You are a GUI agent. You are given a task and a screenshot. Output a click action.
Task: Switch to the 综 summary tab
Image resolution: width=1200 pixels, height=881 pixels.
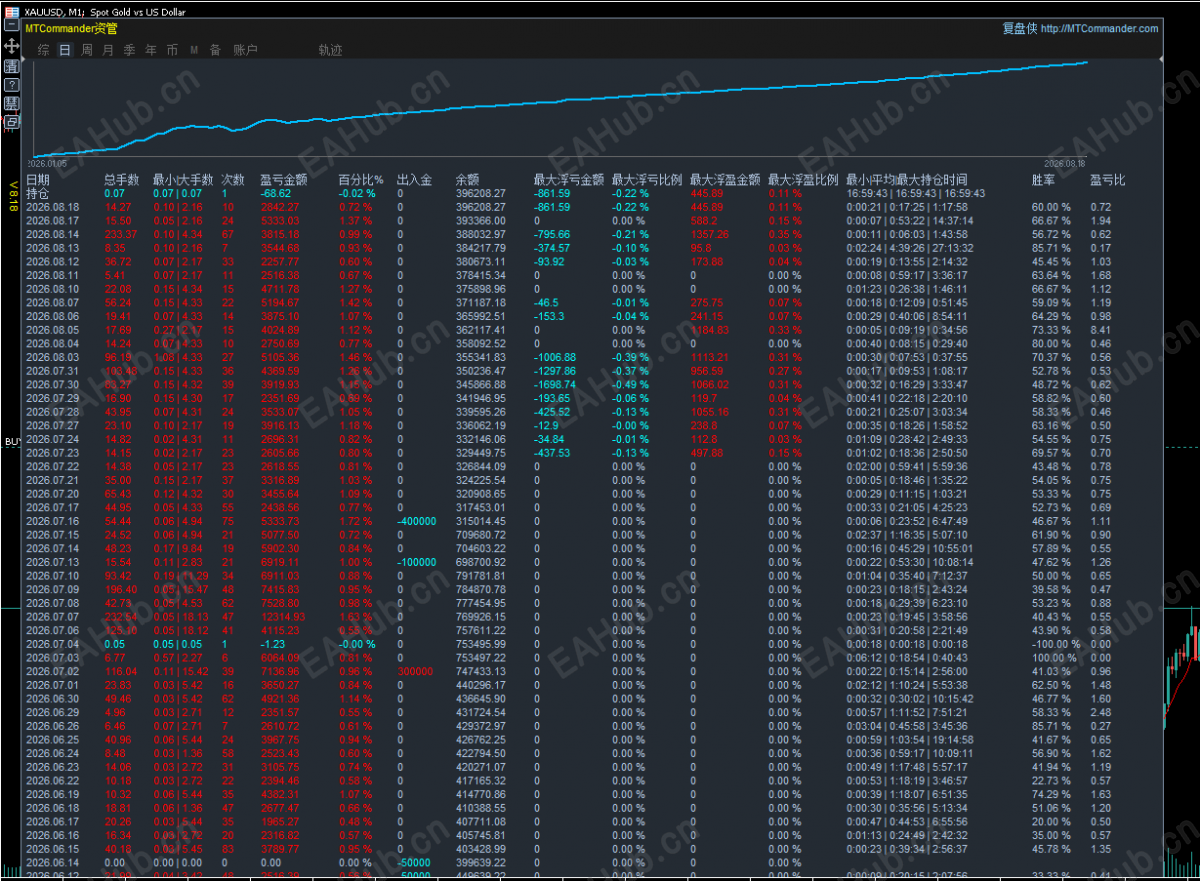43,50
